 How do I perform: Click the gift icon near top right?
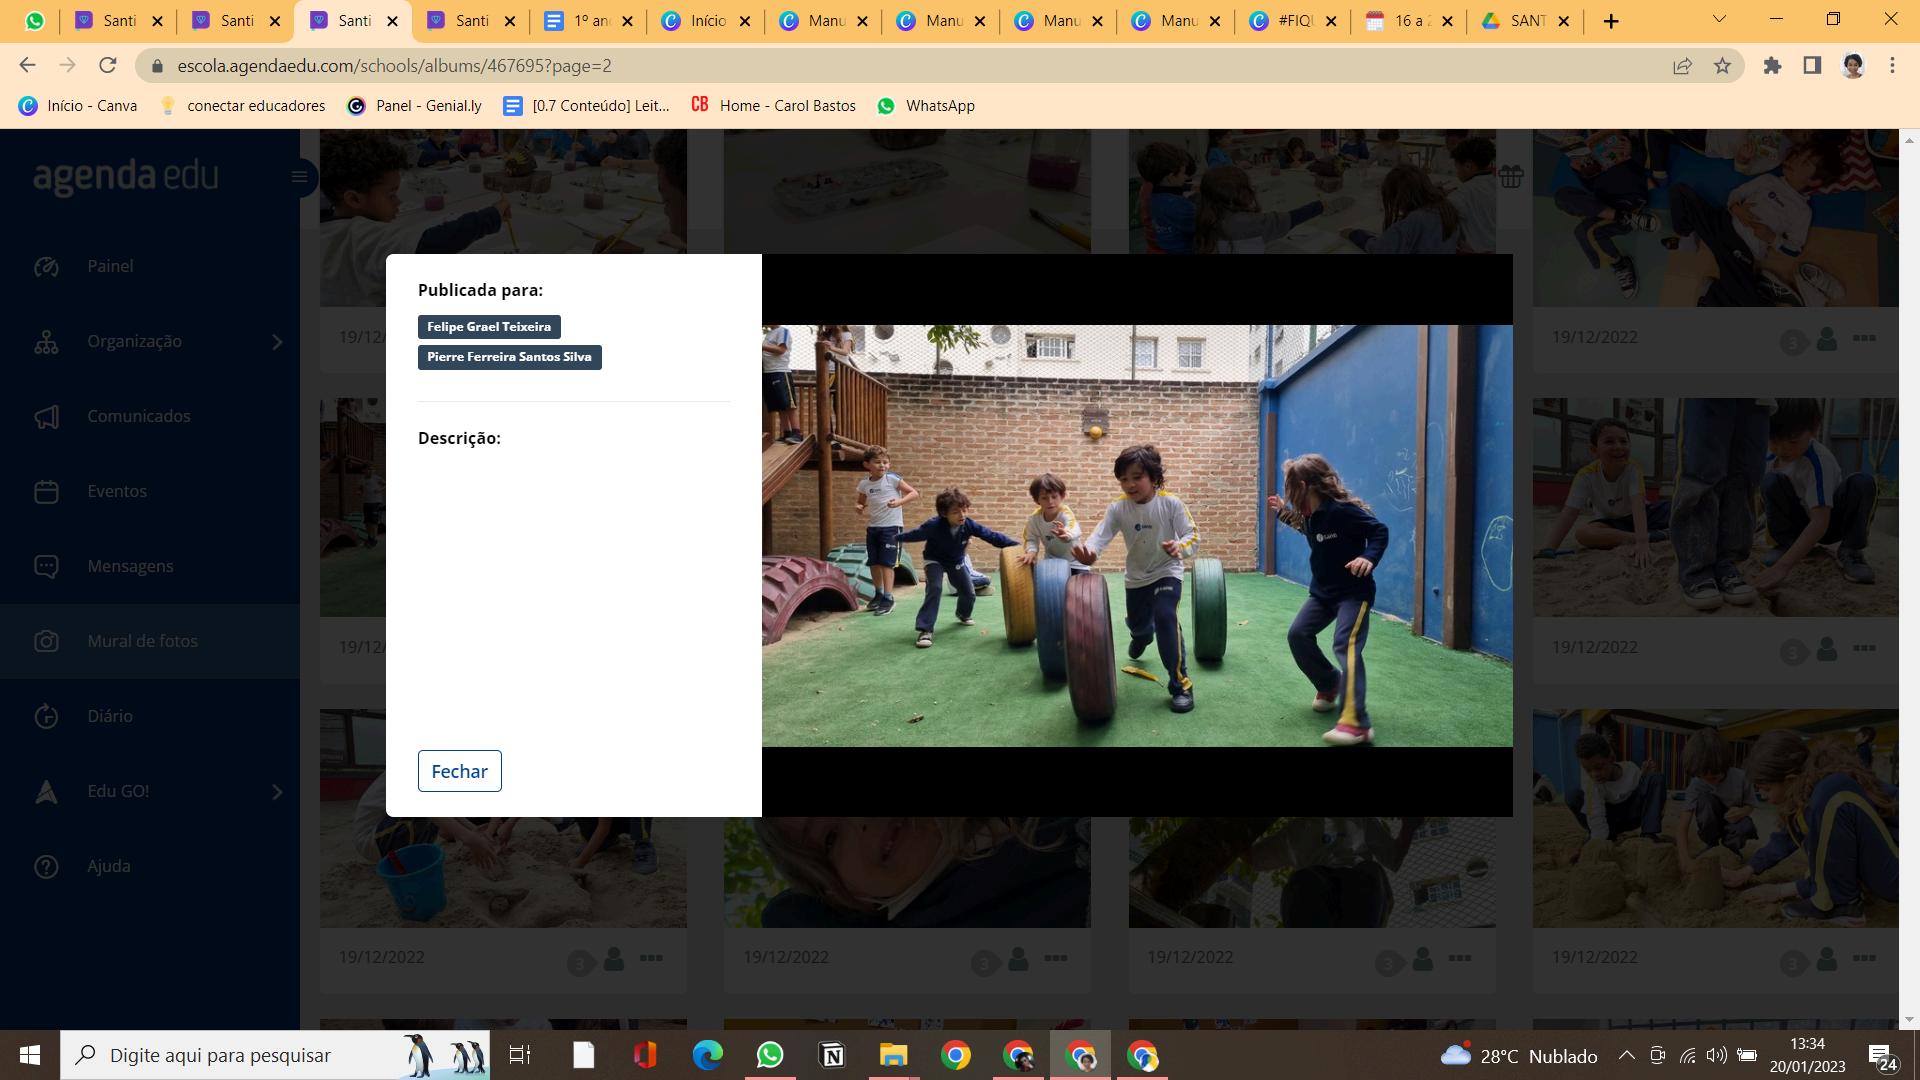[1510, 177]
